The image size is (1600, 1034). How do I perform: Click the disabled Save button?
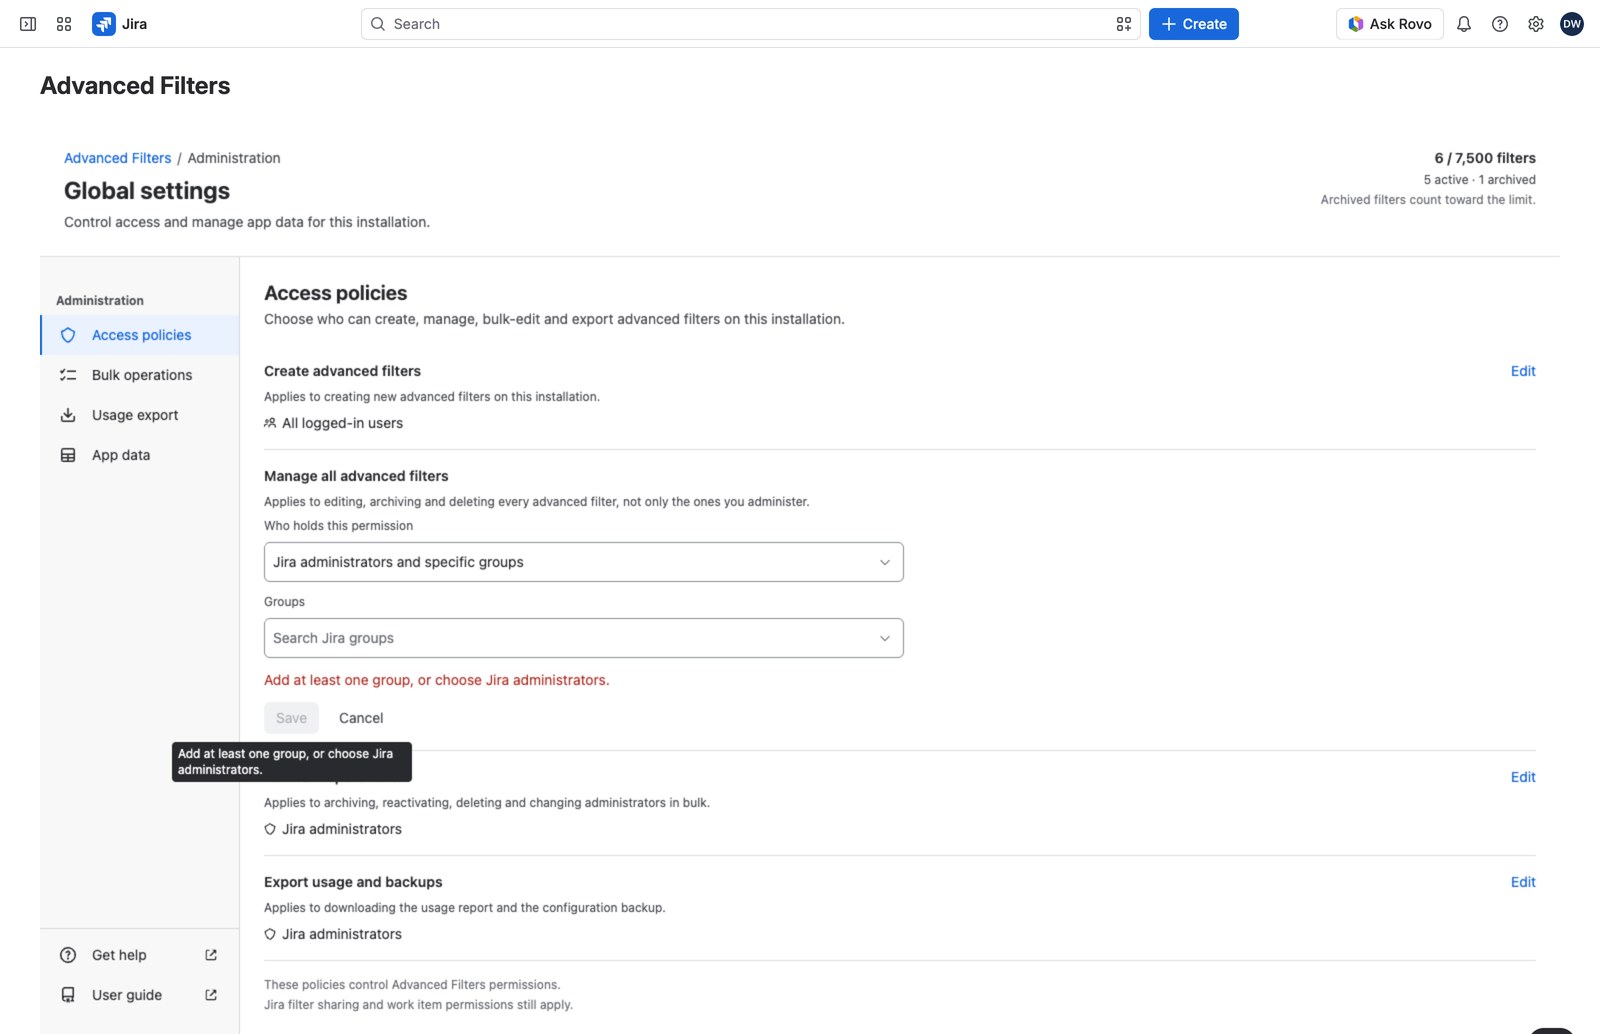(x=291, y=718)
